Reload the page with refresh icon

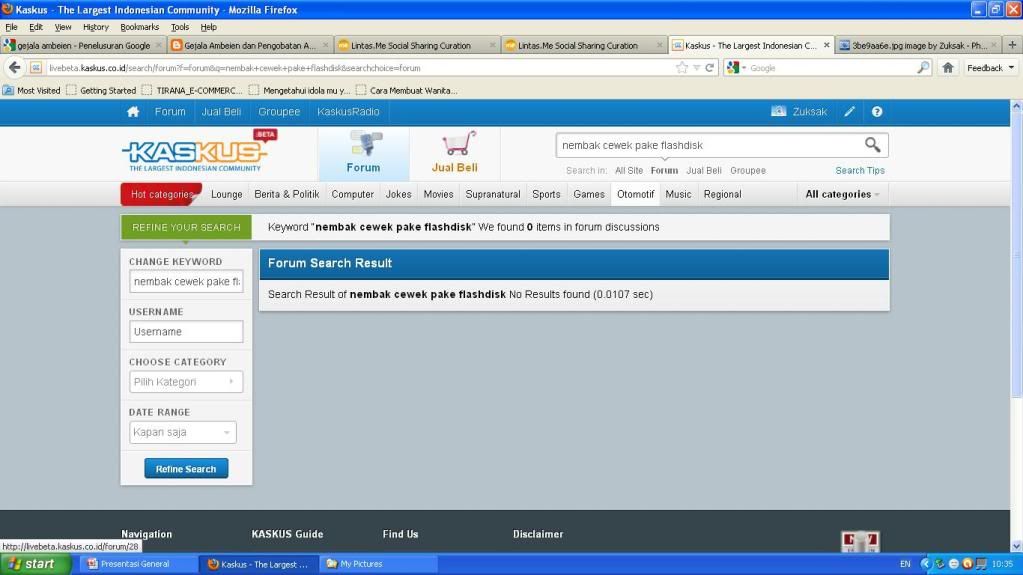click(x=709, y=68)
